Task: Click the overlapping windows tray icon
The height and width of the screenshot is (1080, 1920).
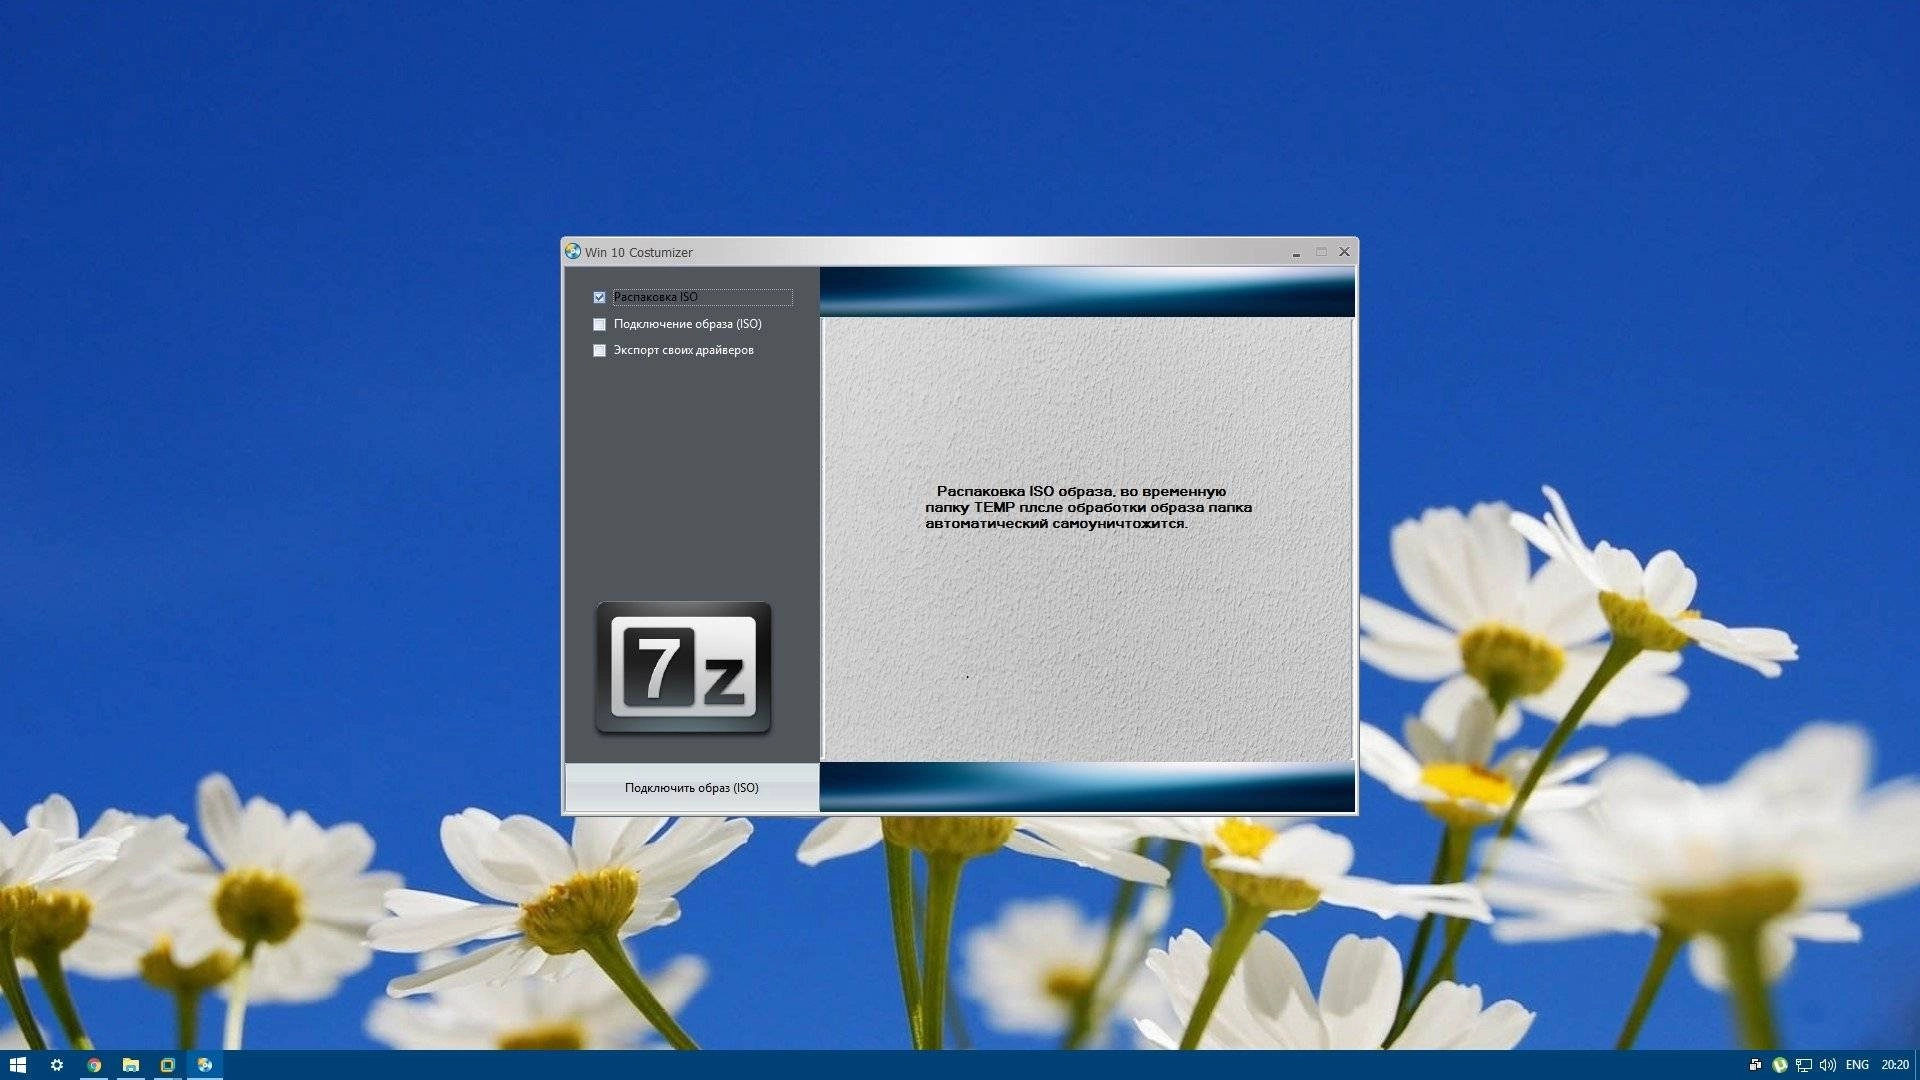Action: coord(1755,1065)
